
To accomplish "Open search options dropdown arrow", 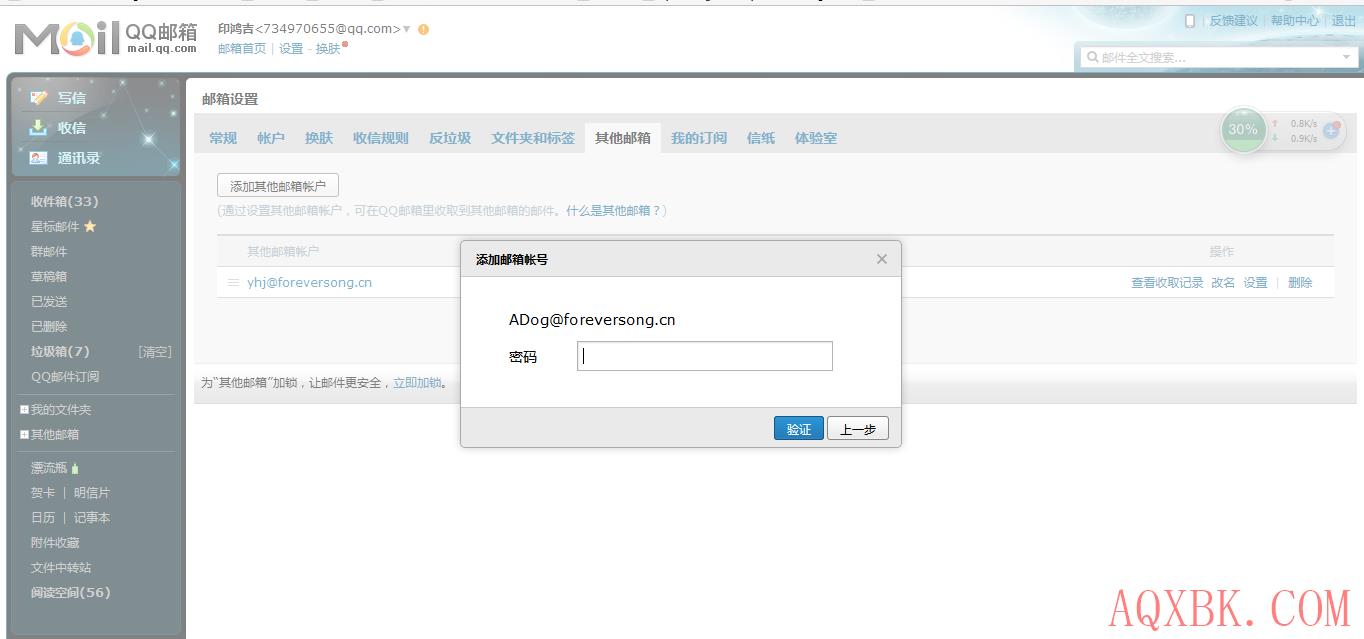I will 1345,57.
